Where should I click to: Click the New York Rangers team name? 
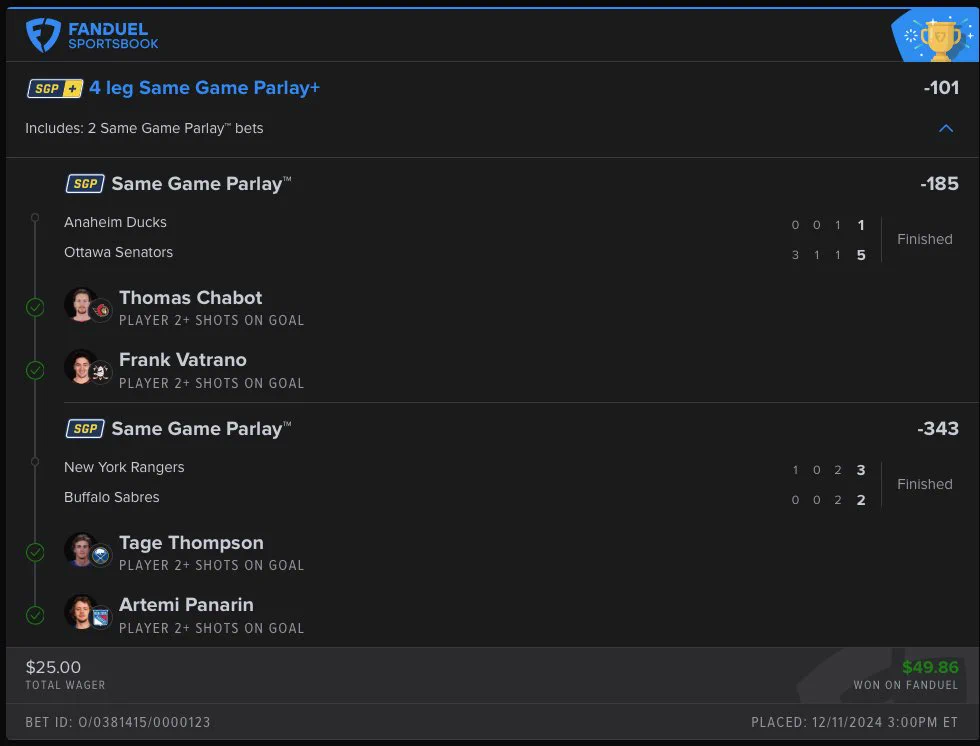[124, 467]
